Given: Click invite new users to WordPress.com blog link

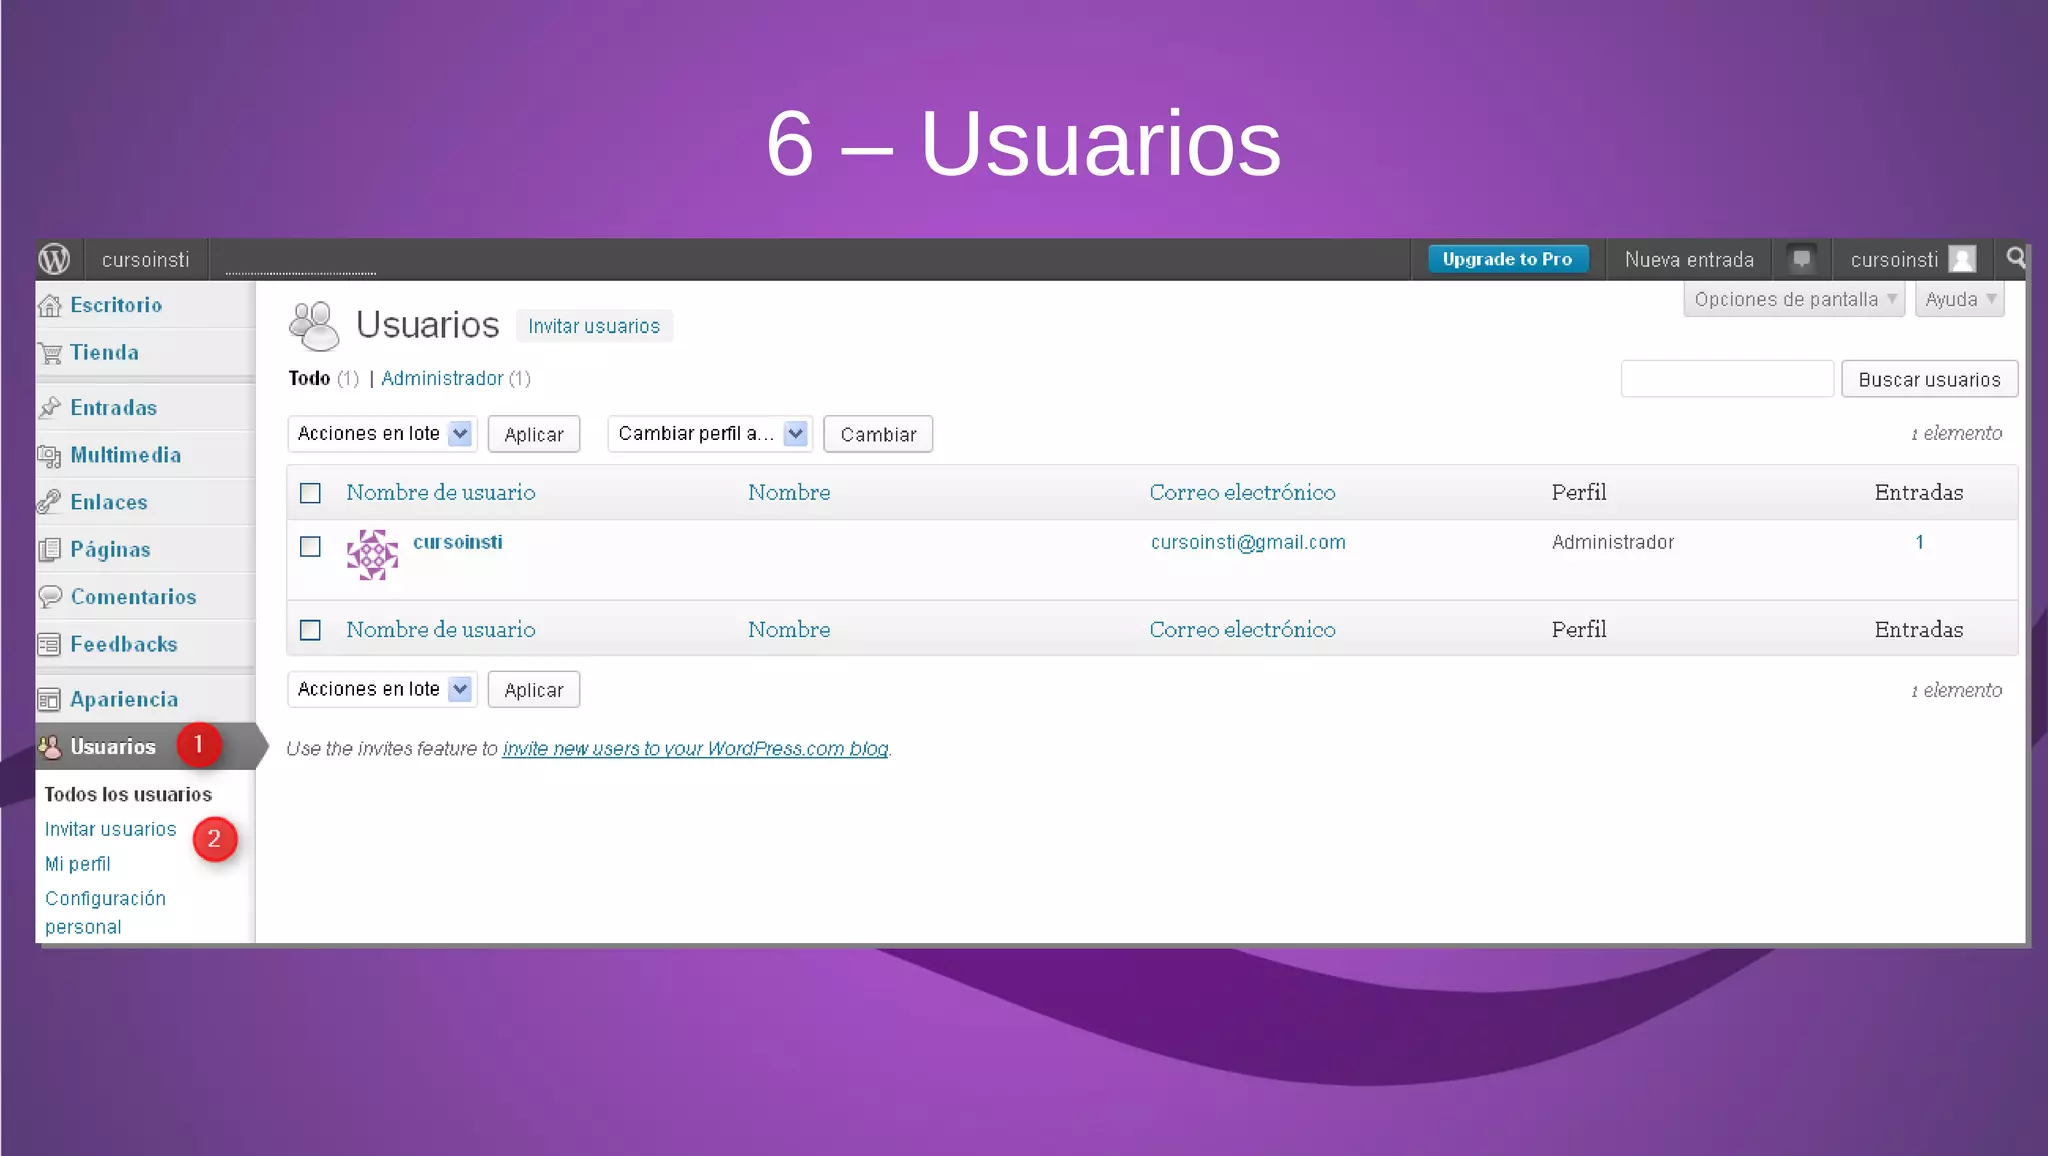Looking at the screenshot, I should [x=695, y=748].
